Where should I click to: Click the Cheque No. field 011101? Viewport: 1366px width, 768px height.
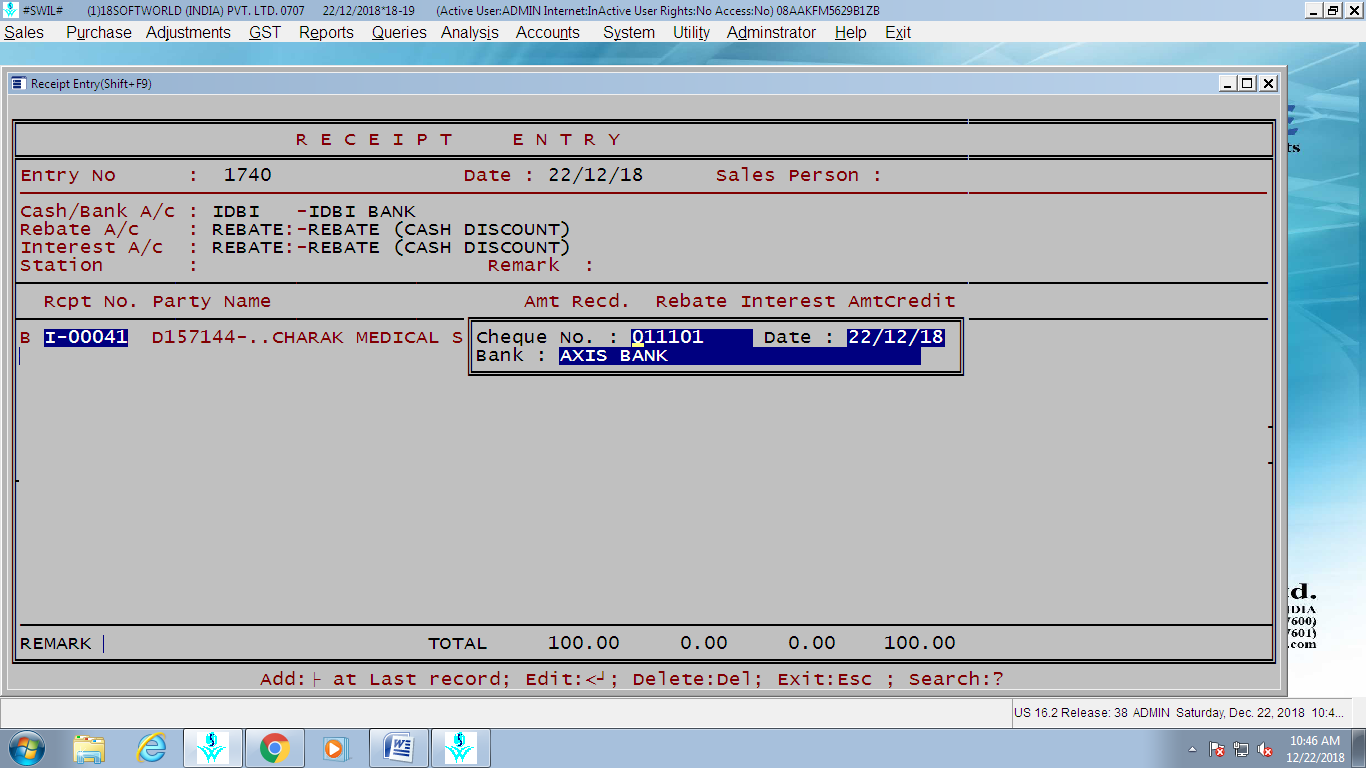tap(691, 337)
